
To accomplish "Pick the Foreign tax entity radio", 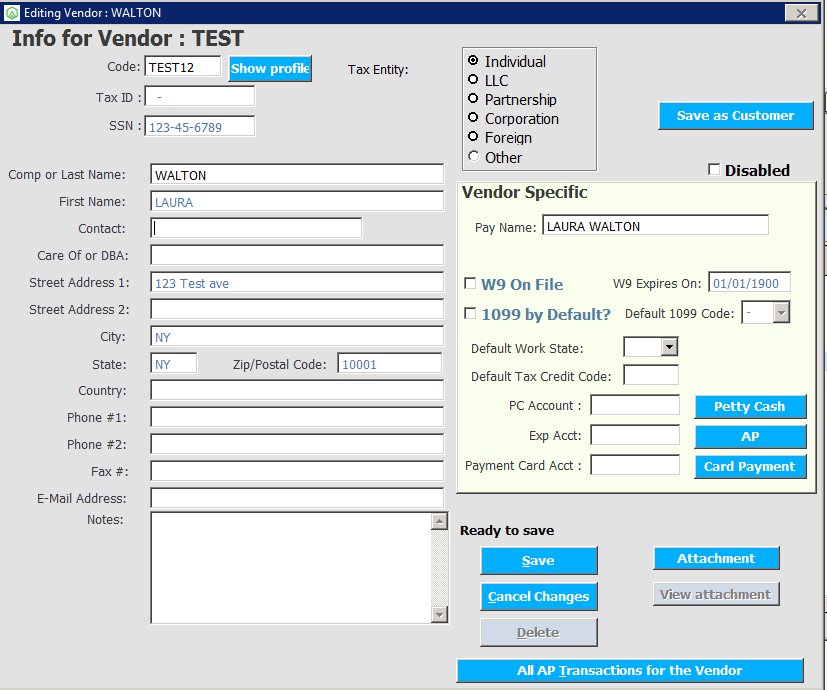I will pos(473,137).
